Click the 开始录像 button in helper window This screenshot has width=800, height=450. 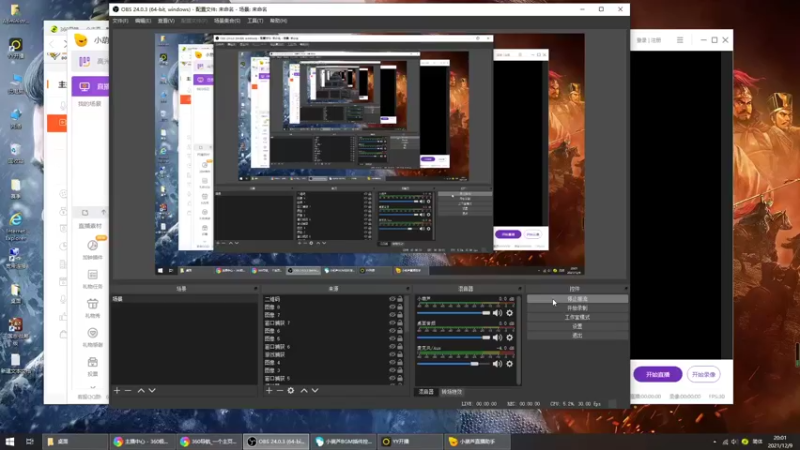coord(704,374)
